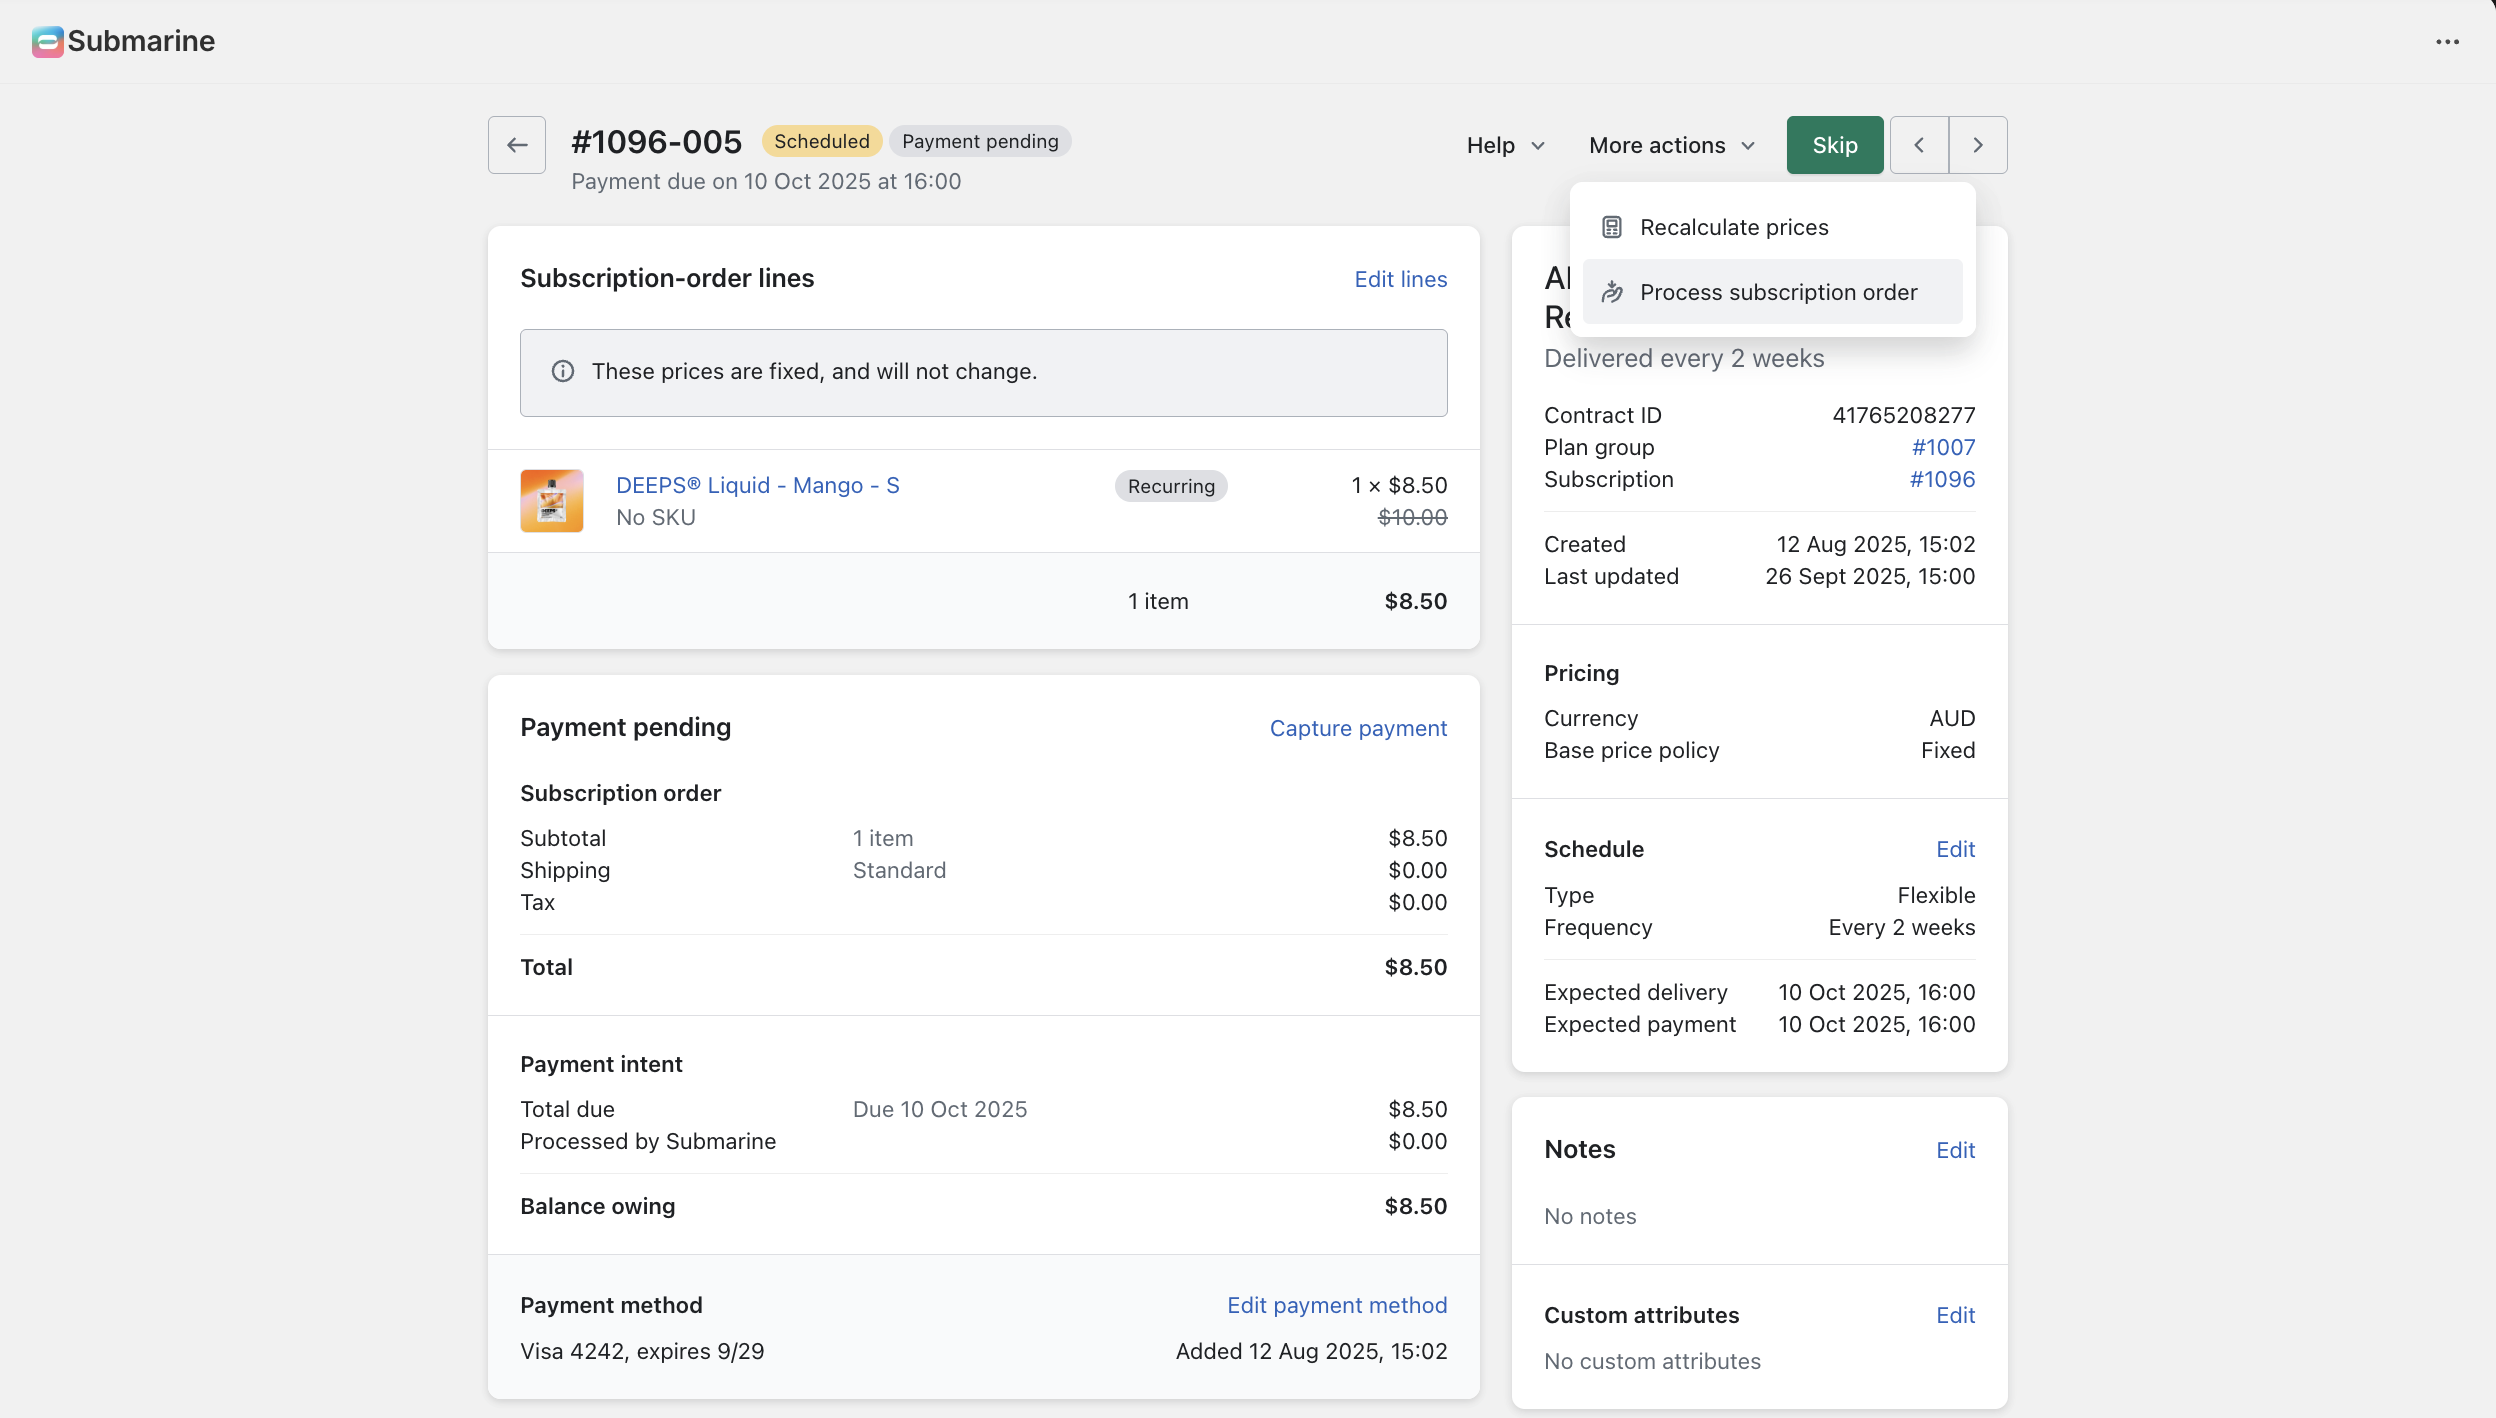Go to next subscription order
The image size is (2496, 1418).
1977,145
